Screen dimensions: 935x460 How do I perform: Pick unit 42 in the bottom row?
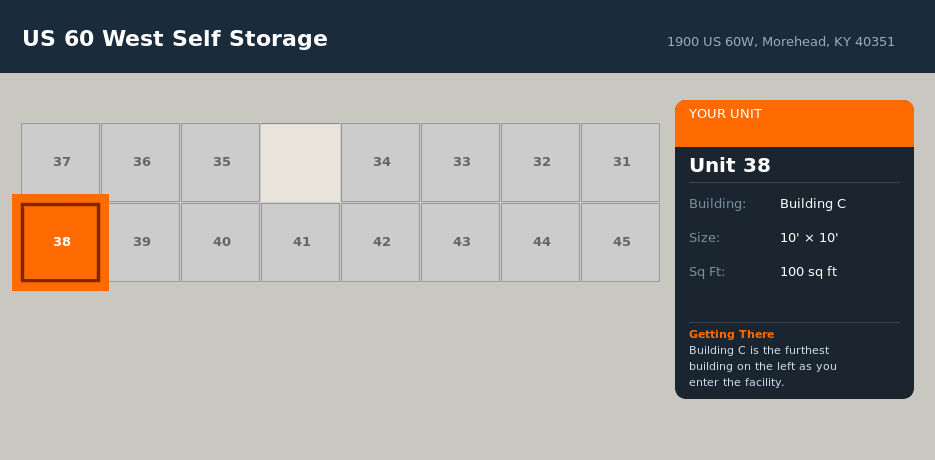[x=381, y=242]
